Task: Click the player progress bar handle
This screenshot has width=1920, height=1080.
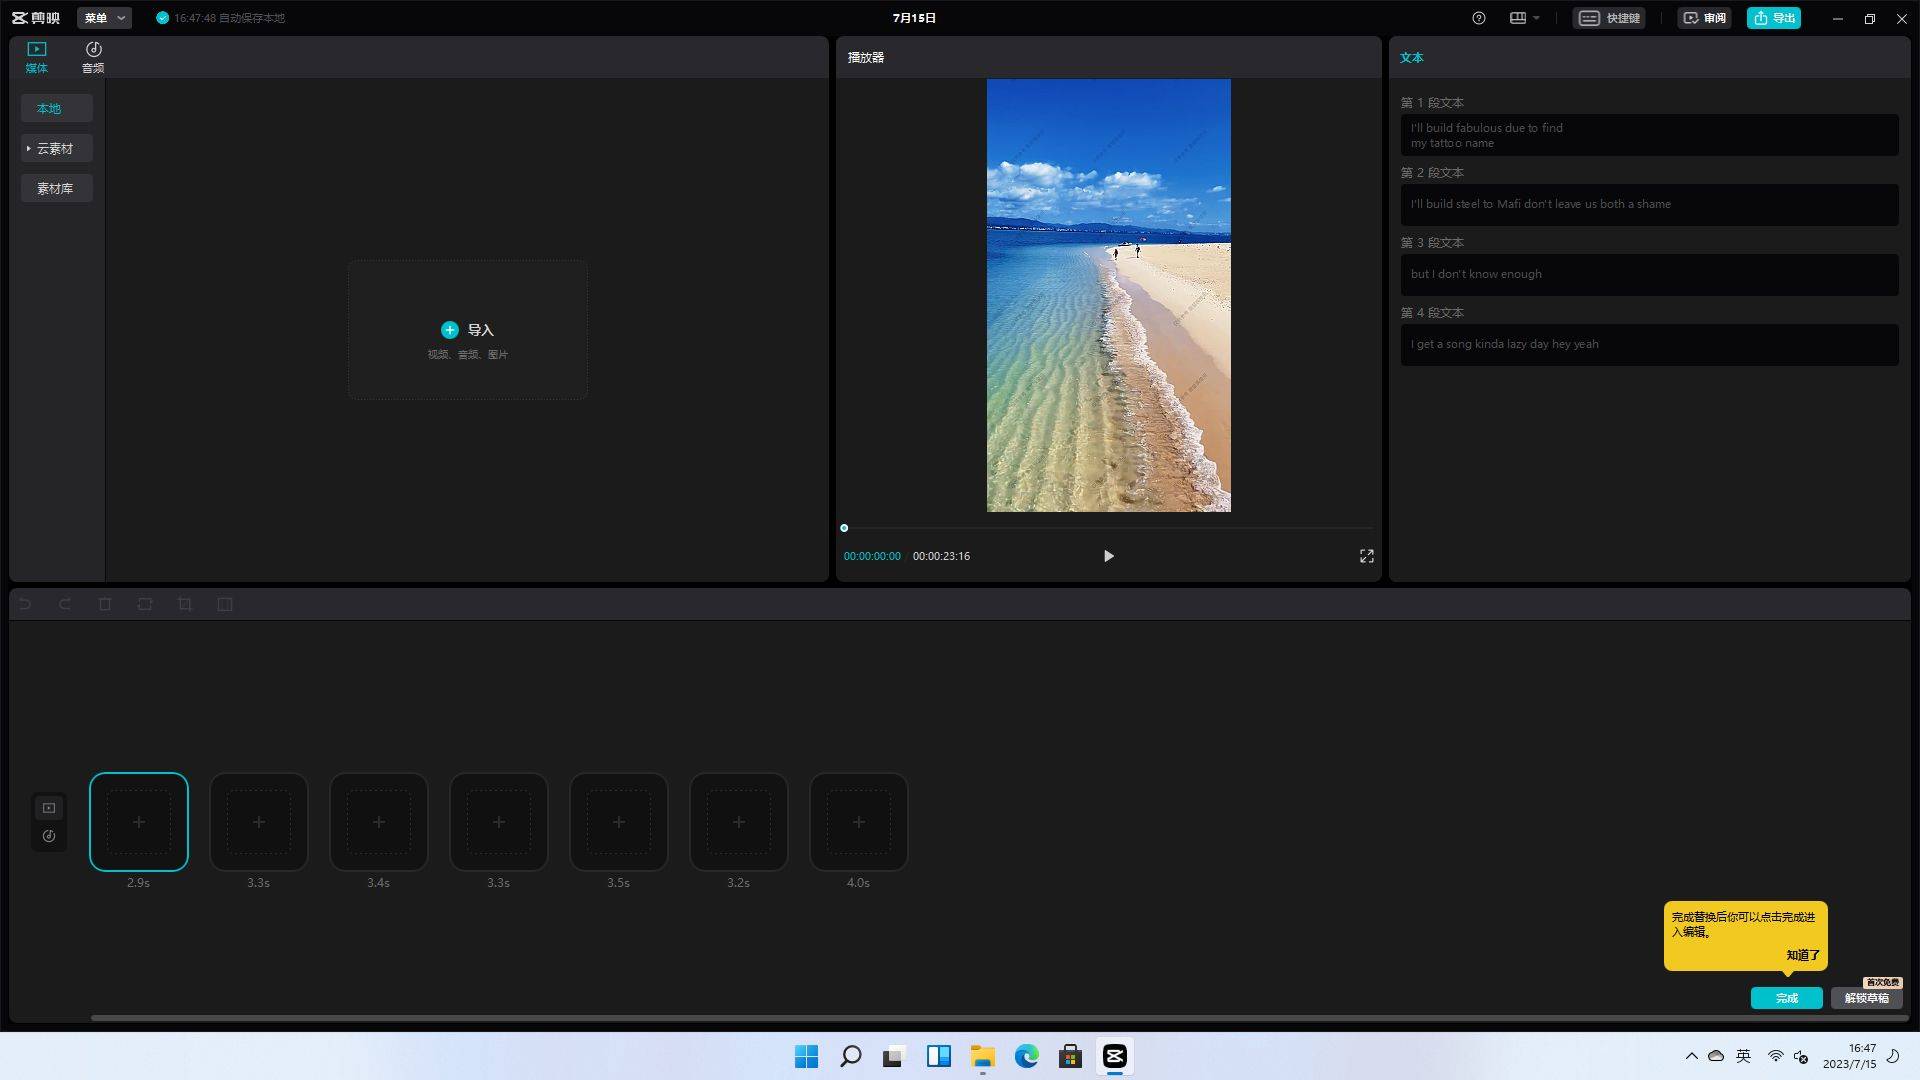Action: pyautogui.click(x=844, y=528)
